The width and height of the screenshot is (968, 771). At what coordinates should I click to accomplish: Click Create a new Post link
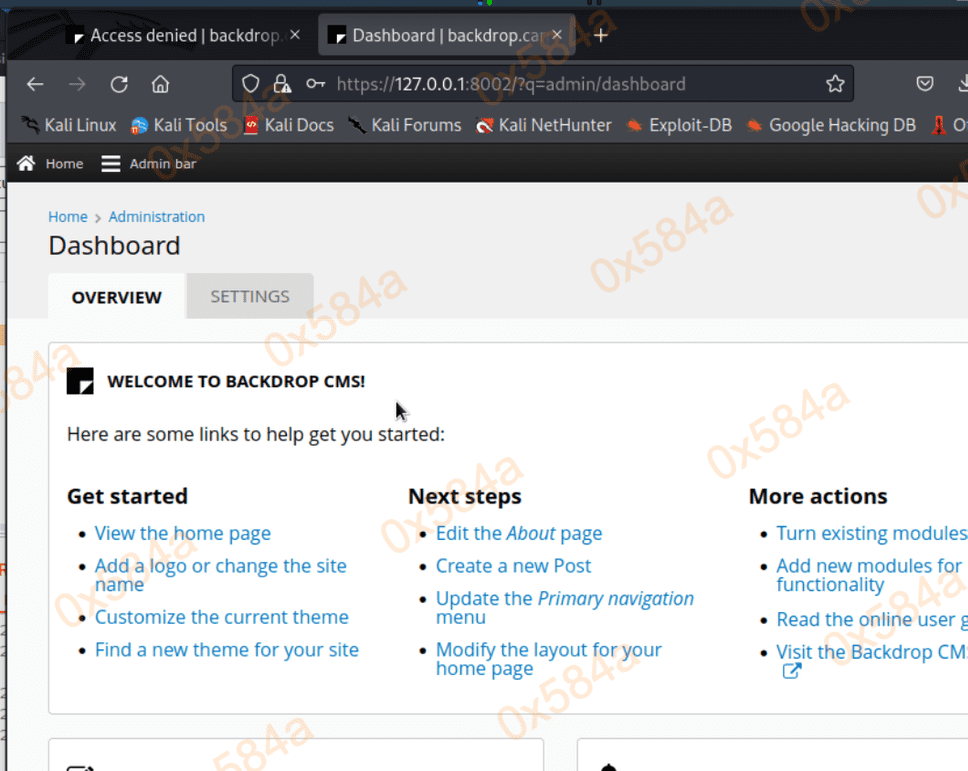click(x=513, y=565)
